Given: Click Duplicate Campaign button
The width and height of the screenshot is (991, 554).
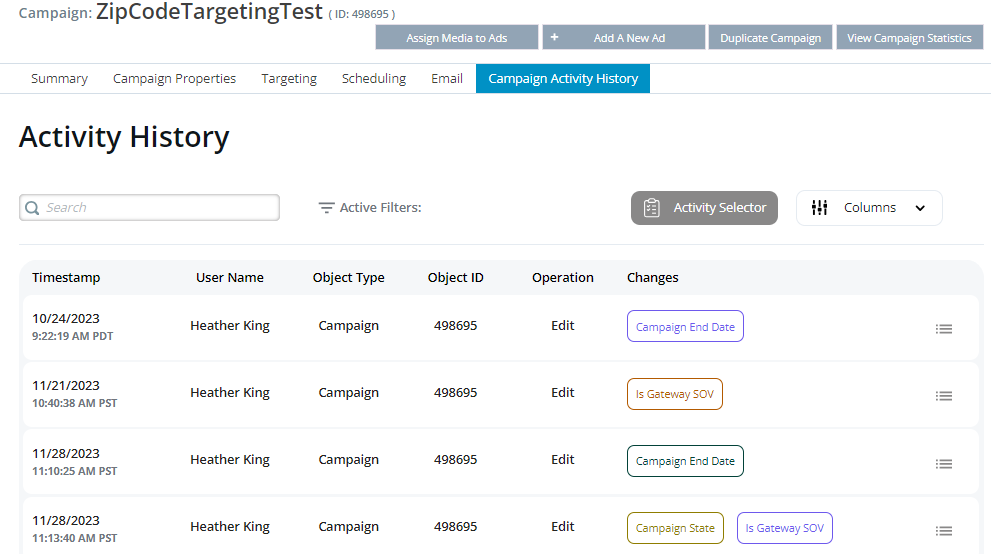Looking at the screenshot, I should (x=770, y=37).
